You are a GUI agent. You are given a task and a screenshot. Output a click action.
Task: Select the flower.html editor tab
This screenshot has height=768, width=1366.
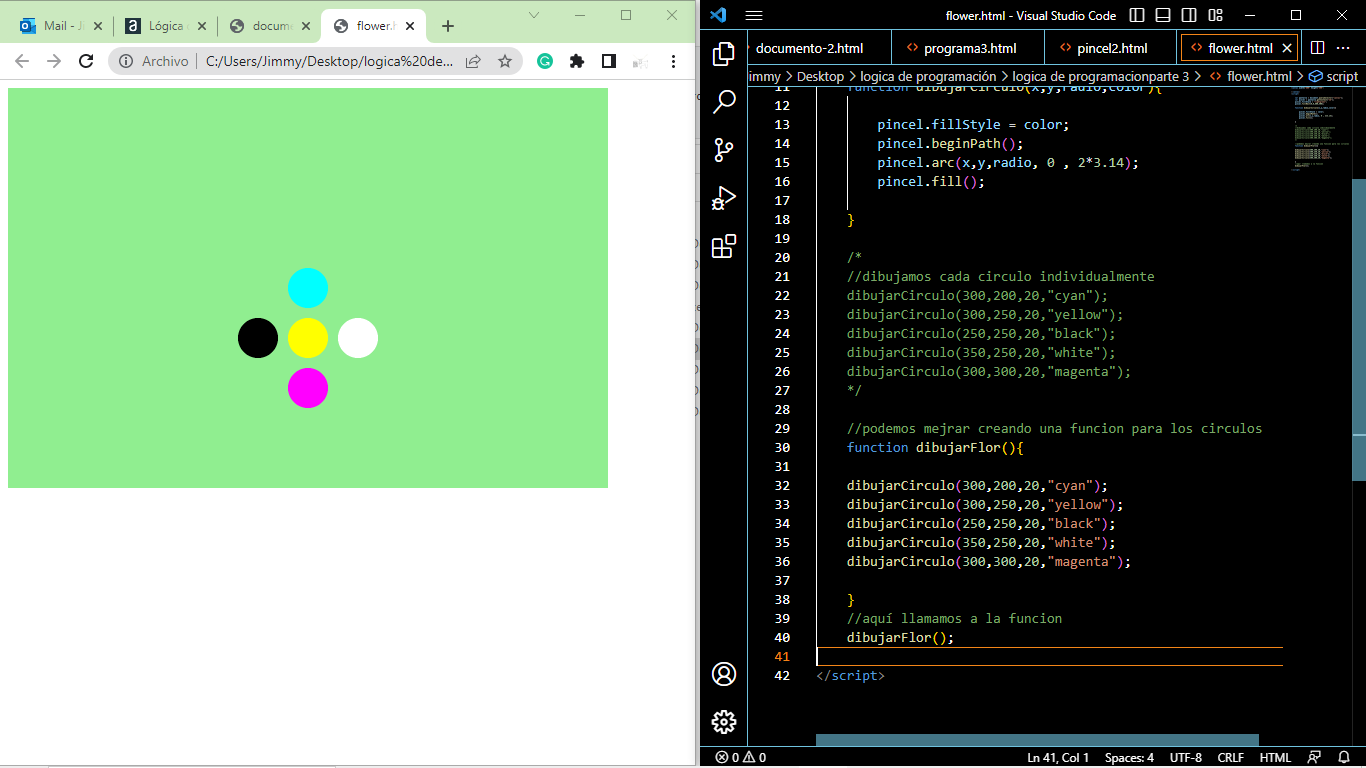[1240, 48]
